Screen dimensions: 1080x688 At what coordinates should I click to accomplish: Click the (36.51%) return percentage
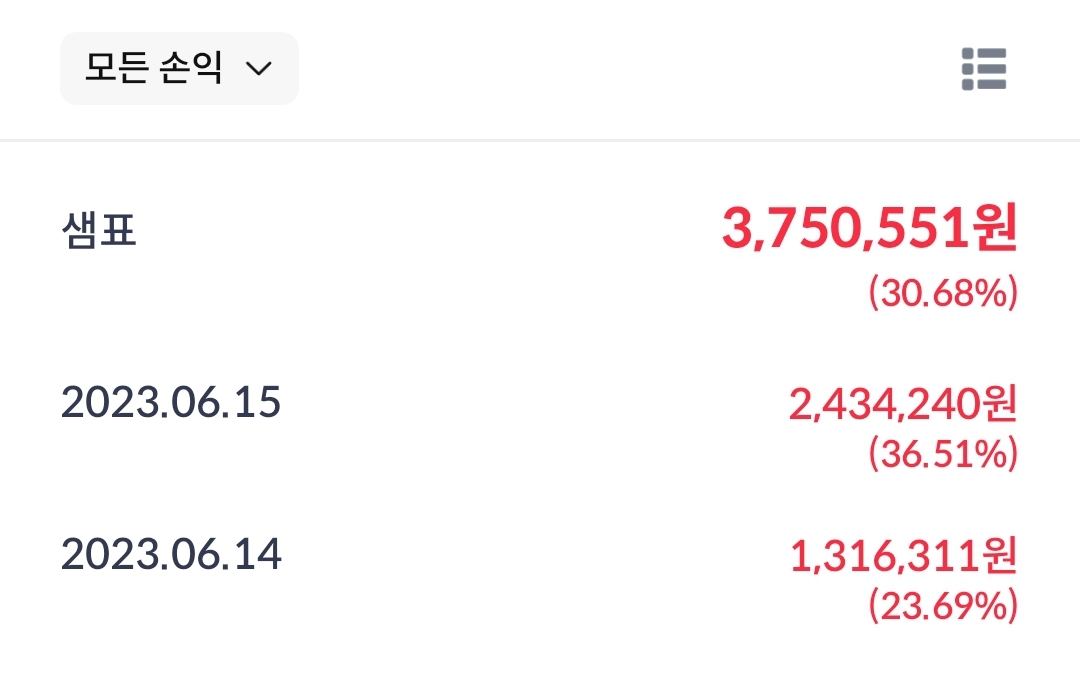point(943,454)
